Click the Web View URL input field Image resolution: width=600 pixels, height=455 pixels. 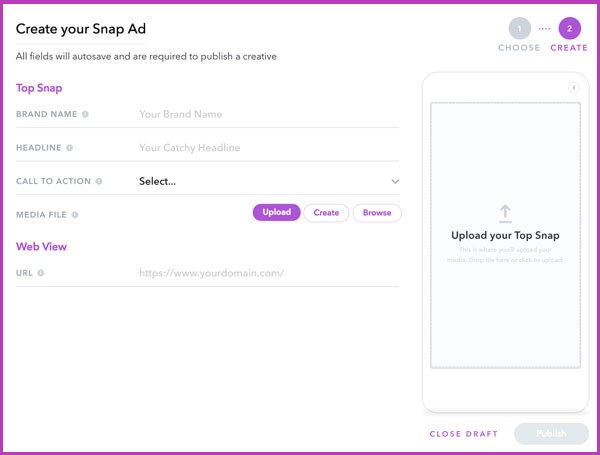tap(265, 272)
